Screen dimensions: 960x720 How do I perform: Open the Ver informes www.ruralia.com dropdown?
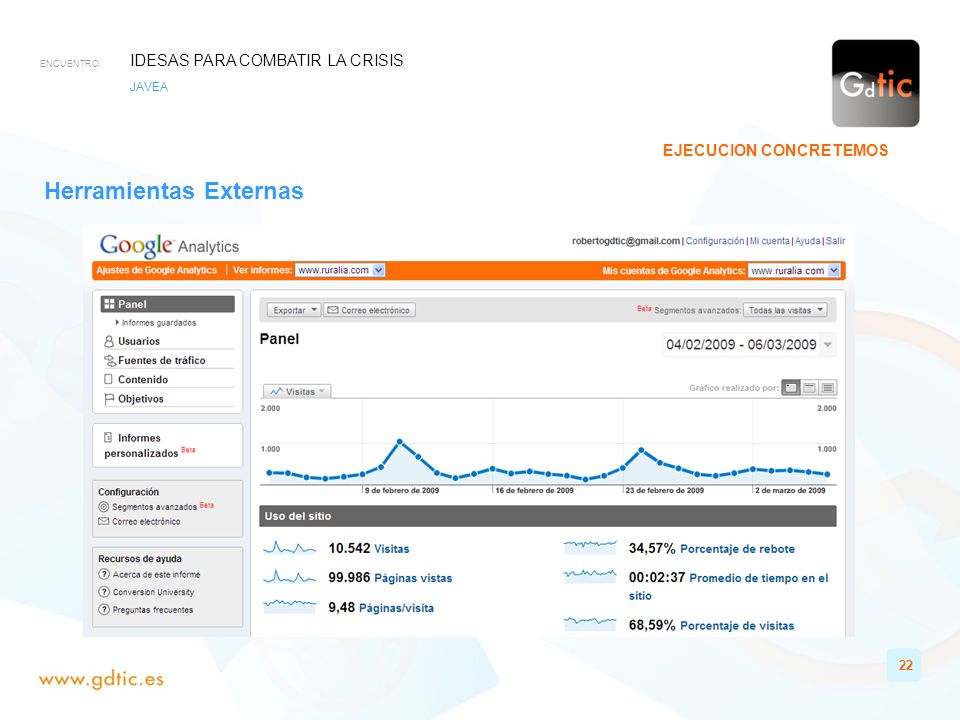pos(340,270)
